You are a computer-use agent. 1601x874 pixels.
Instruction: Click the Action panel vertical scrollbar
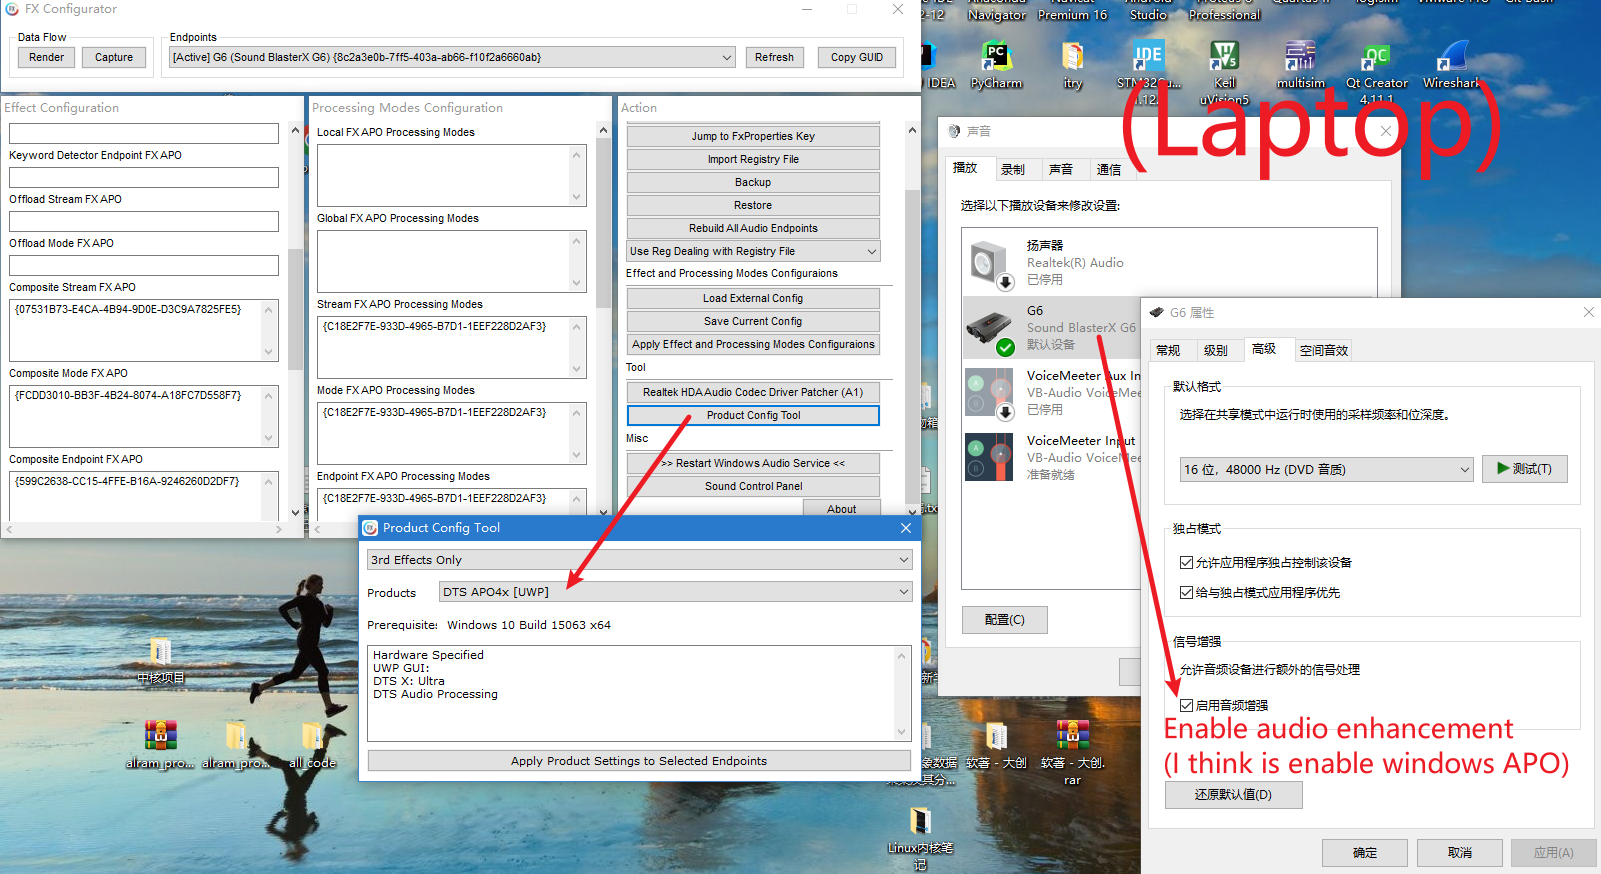point(911,319)
